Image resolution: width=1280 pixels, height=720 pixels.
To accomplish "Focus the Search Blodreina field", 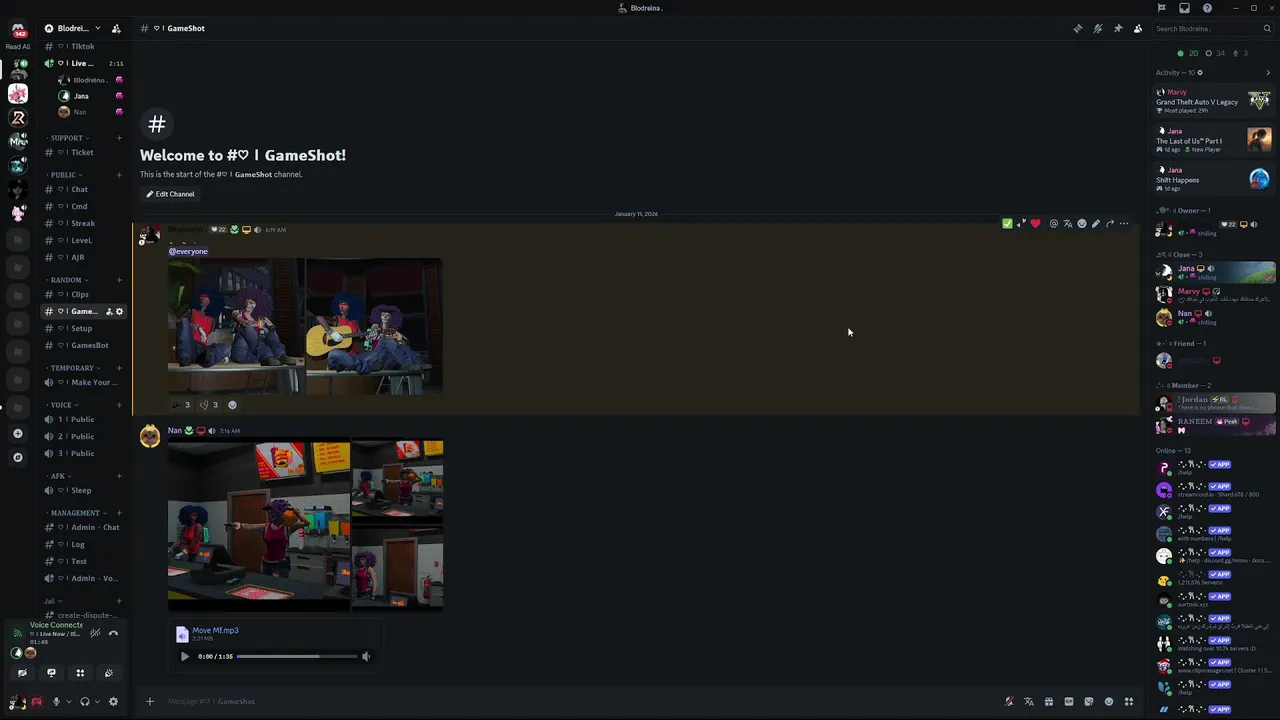I will 1213,28.
